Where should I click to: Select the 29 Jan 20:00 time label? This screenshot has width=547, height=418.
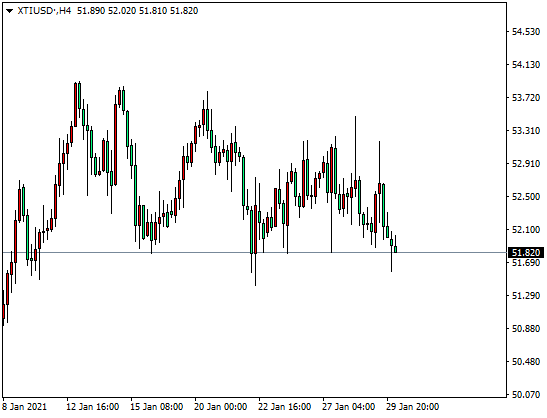(x=412, y=407)
